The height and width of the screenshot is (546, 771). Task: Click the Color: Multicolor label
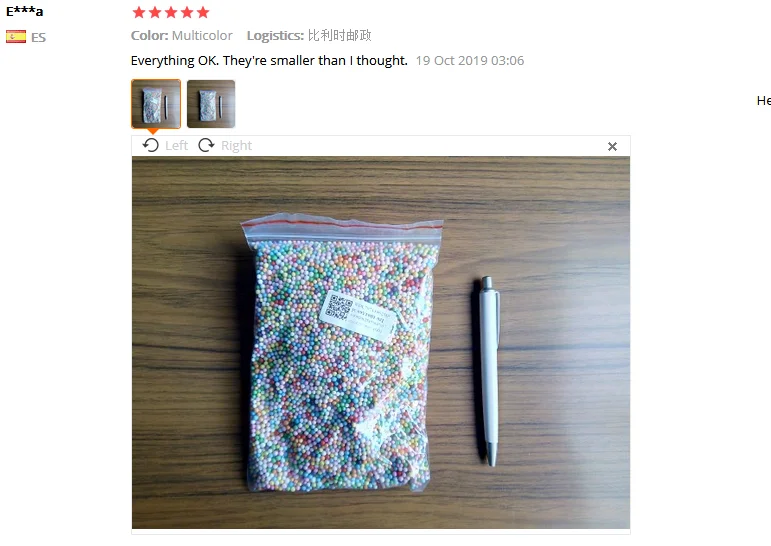coord(181,35)
